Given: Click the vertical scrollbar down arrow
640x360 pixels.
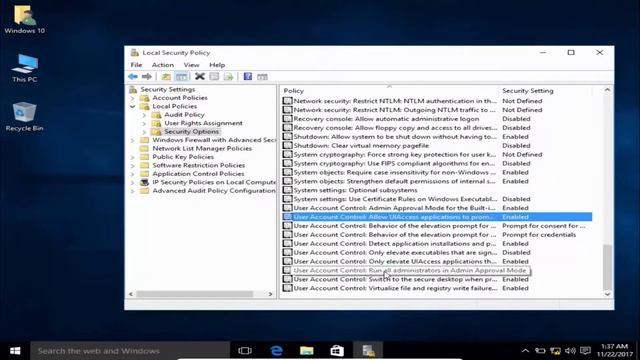Looking at the screenshot, I should (x=607, y=294).
